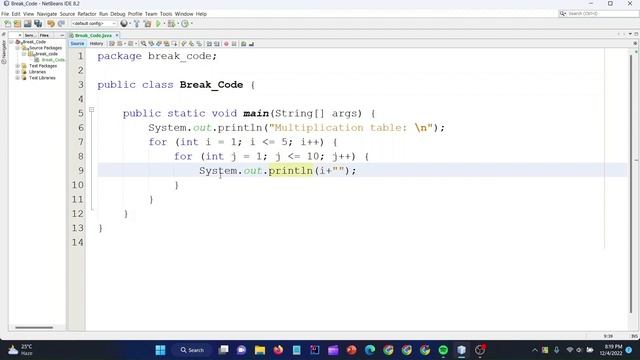This screenshot has width=640, height=360.
Task: Click the Open Project toolbar icon
Action: 27,24
